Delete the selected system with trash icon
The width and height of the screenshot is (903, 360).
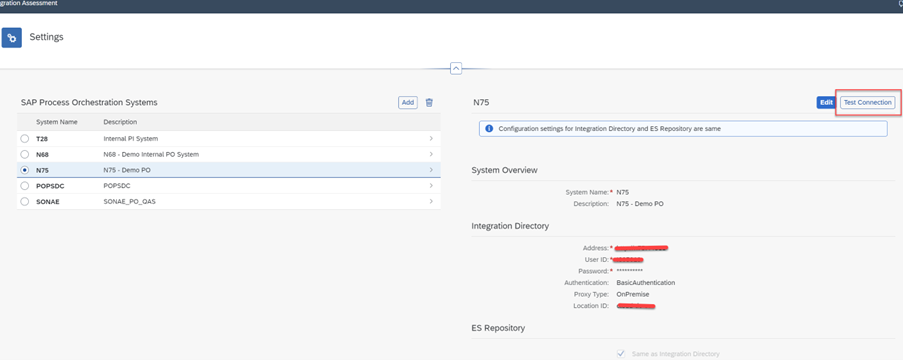(x=429, y=103)
